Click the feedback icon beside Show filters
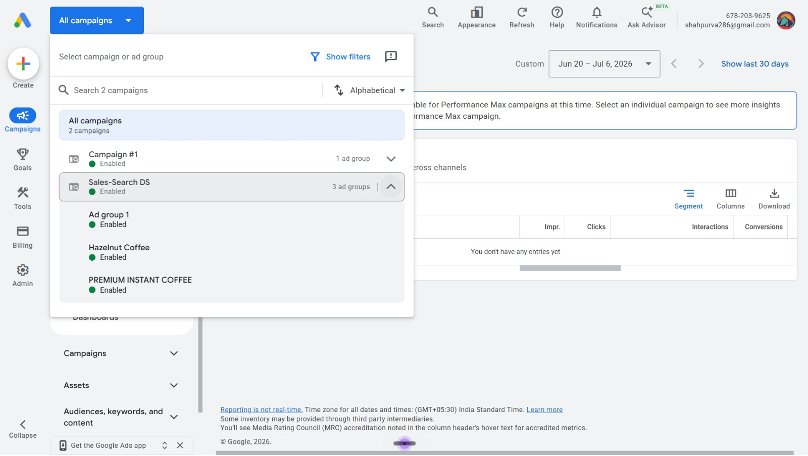 pyautogui.click(x=391, y=57)
